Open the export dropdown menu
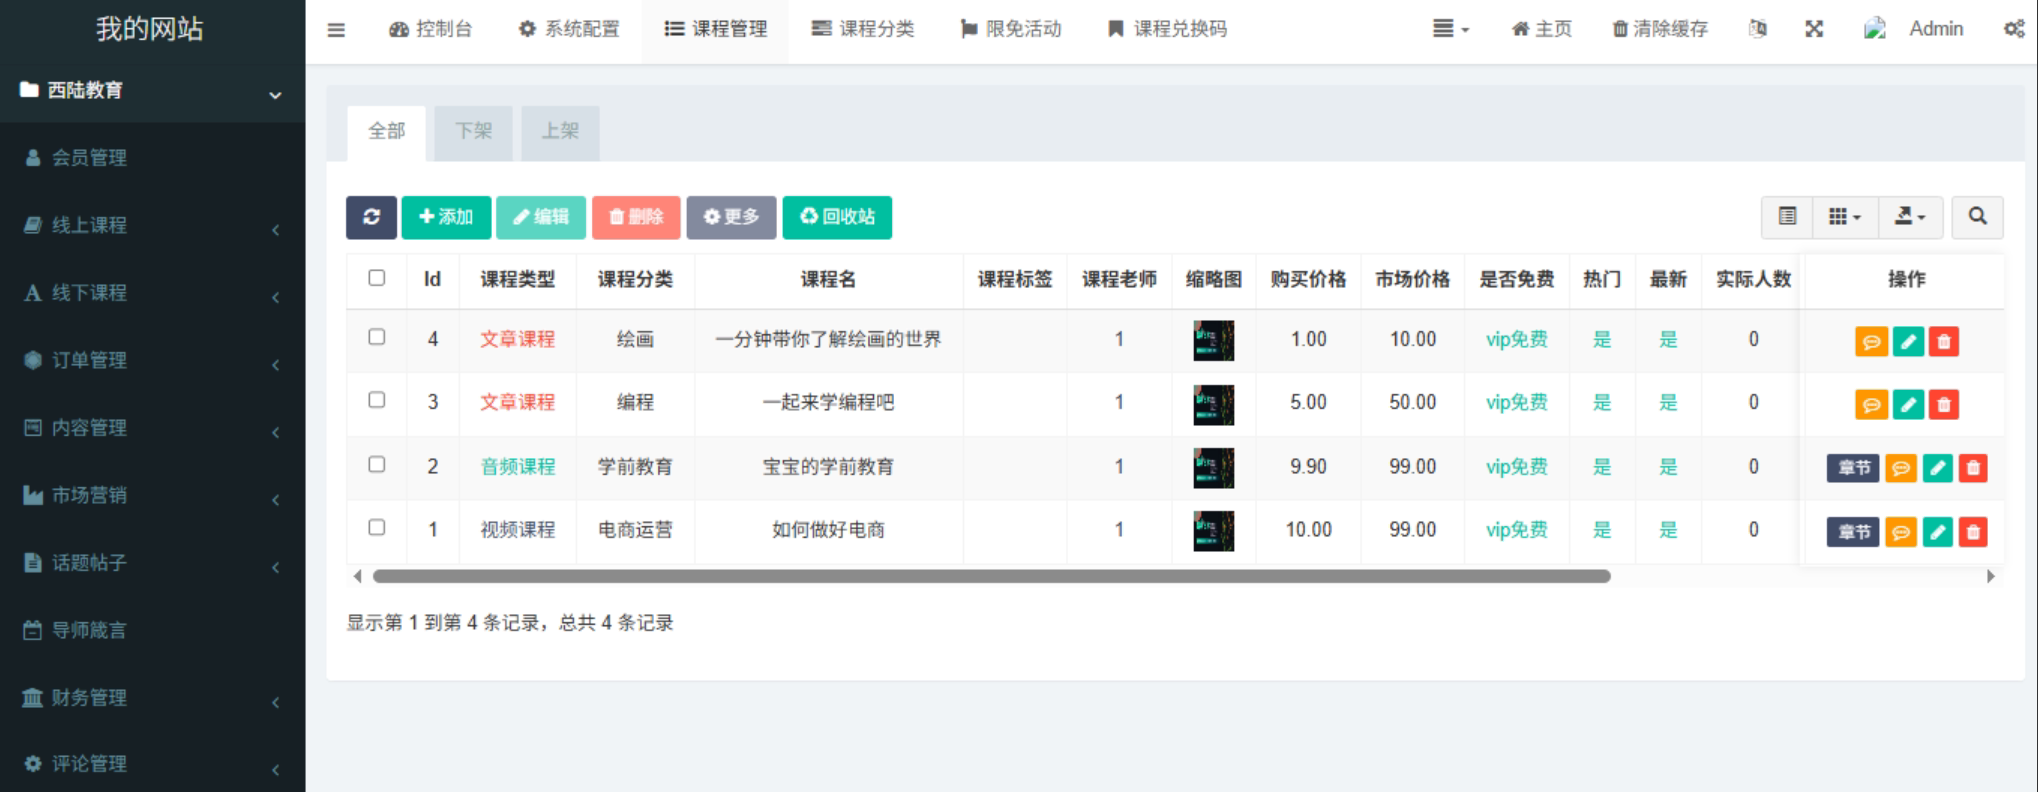 coord(1909,217)
